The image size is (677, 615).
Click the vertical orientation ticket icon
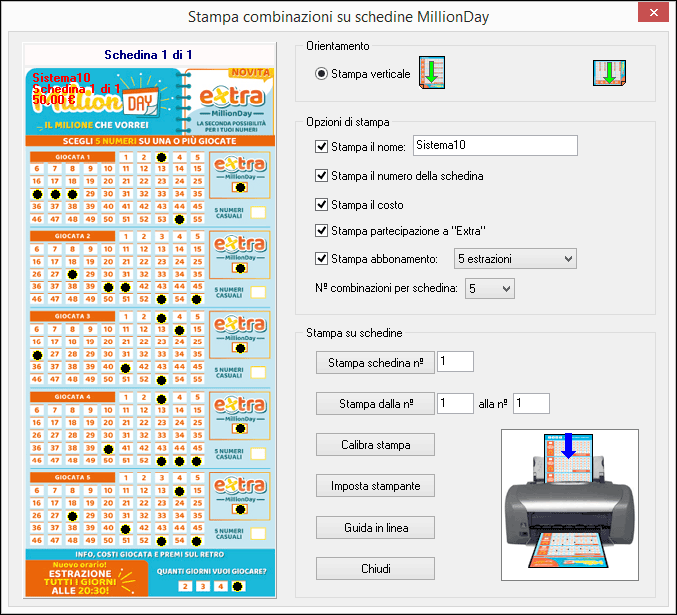(432, 73)
